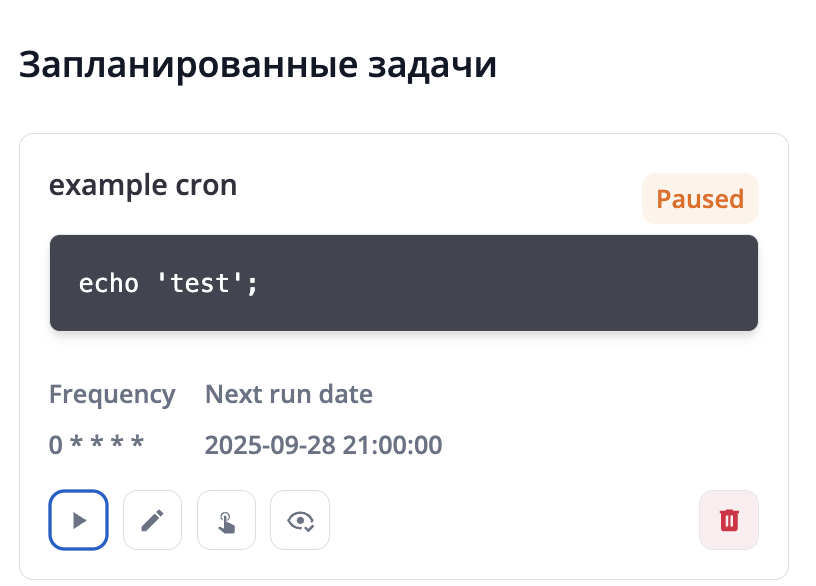The image size is (816, 586).
Task: Click the orange Paused status badge
Action: pyautogui.click(x=700, y=199)
